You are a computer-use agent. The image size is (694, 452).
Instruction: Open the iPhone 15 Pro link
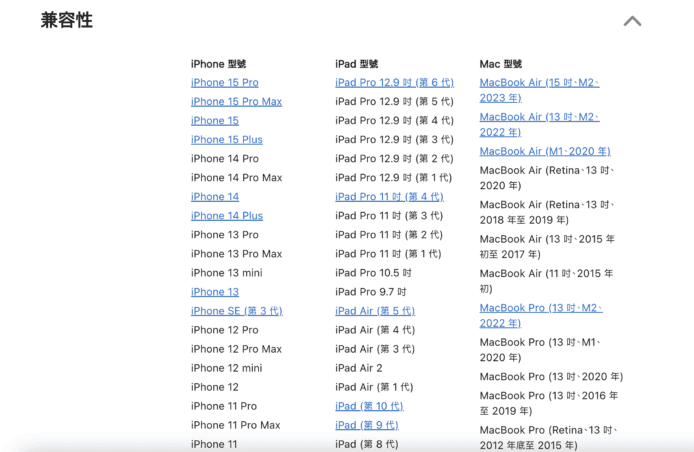pyautogui.click(x=224, y=83)
